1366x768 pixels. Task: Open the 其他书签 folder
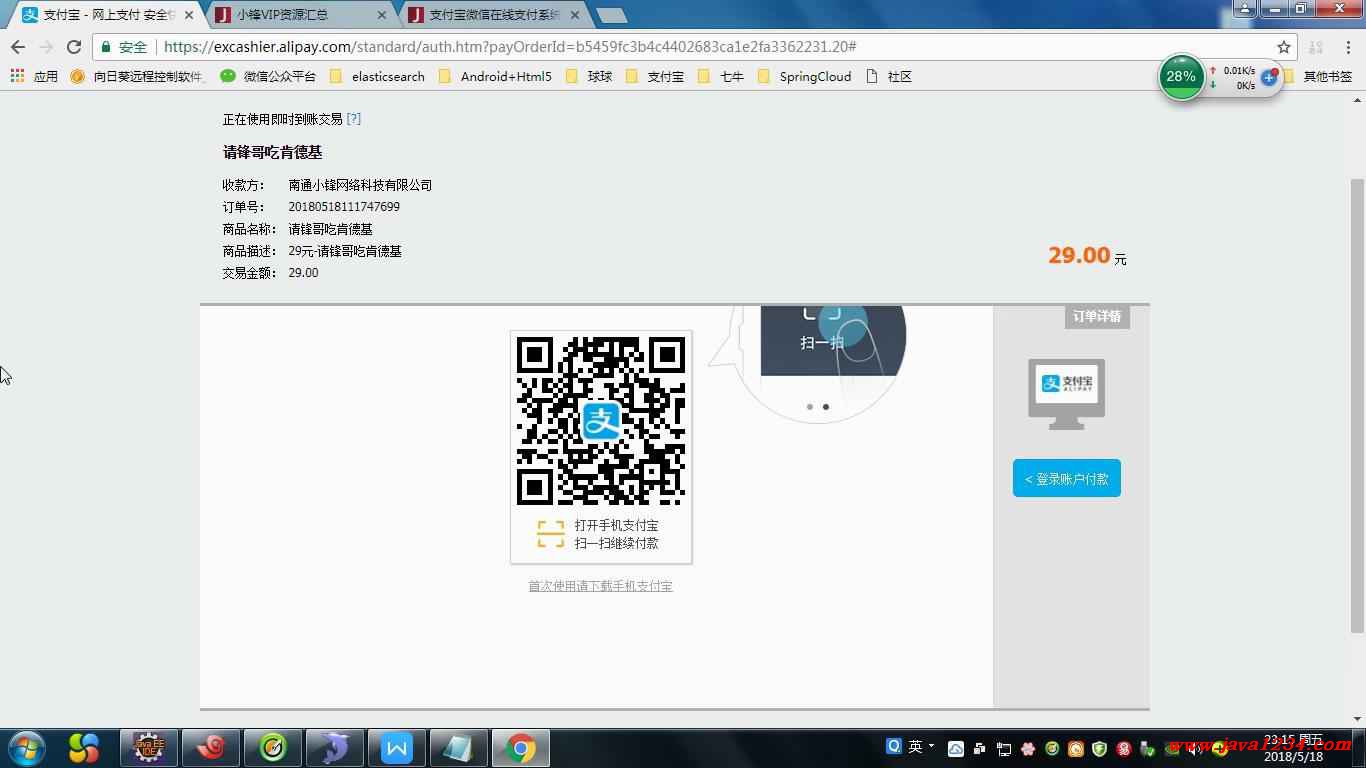point(1319,76)
